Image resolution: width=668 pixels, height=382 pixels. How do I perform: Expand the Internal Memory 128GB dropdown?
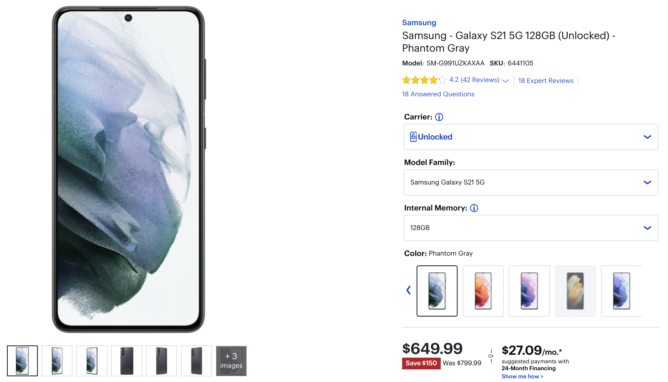[x=530, y=228]
